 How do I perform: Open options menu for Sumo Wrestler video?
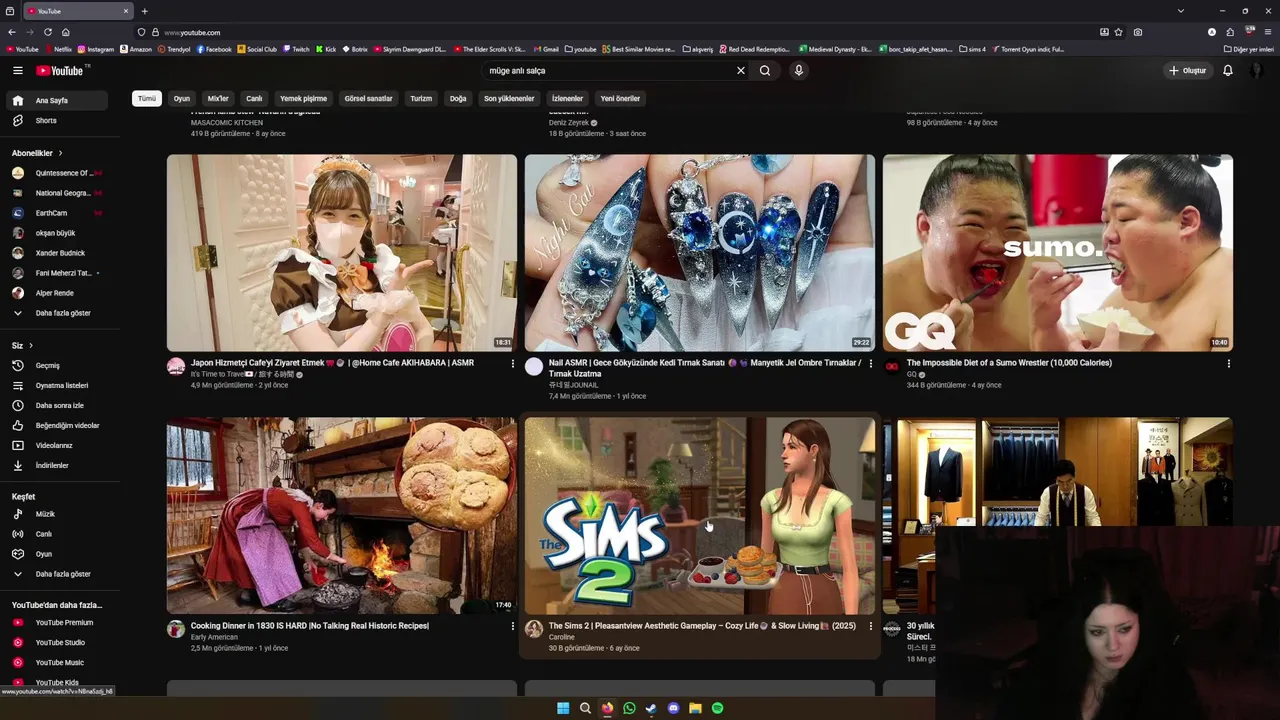pos(1229,363)
